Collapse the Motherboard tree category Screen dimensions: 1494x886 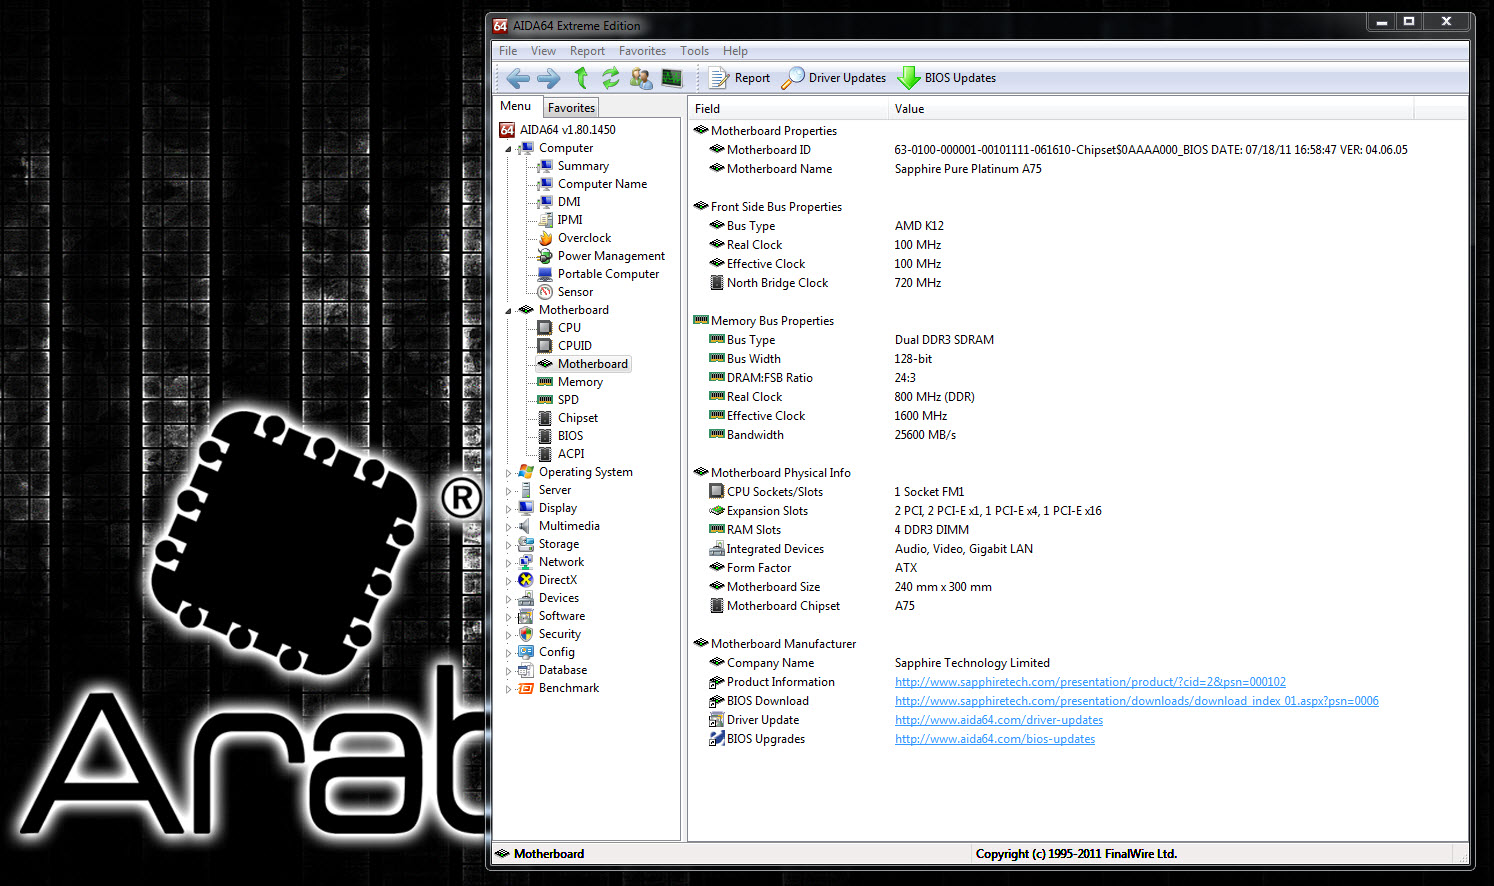(508, 311)
